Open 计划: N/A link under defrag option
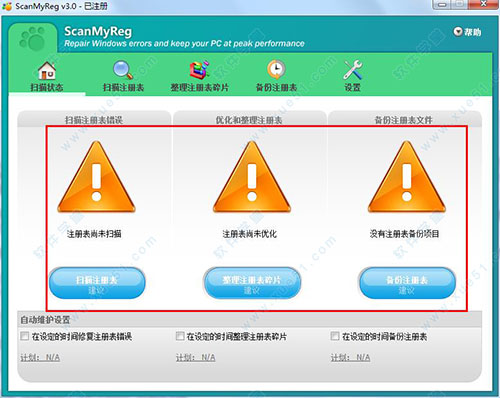The height and width of the screenshot is (398, 500). [195, 358]
